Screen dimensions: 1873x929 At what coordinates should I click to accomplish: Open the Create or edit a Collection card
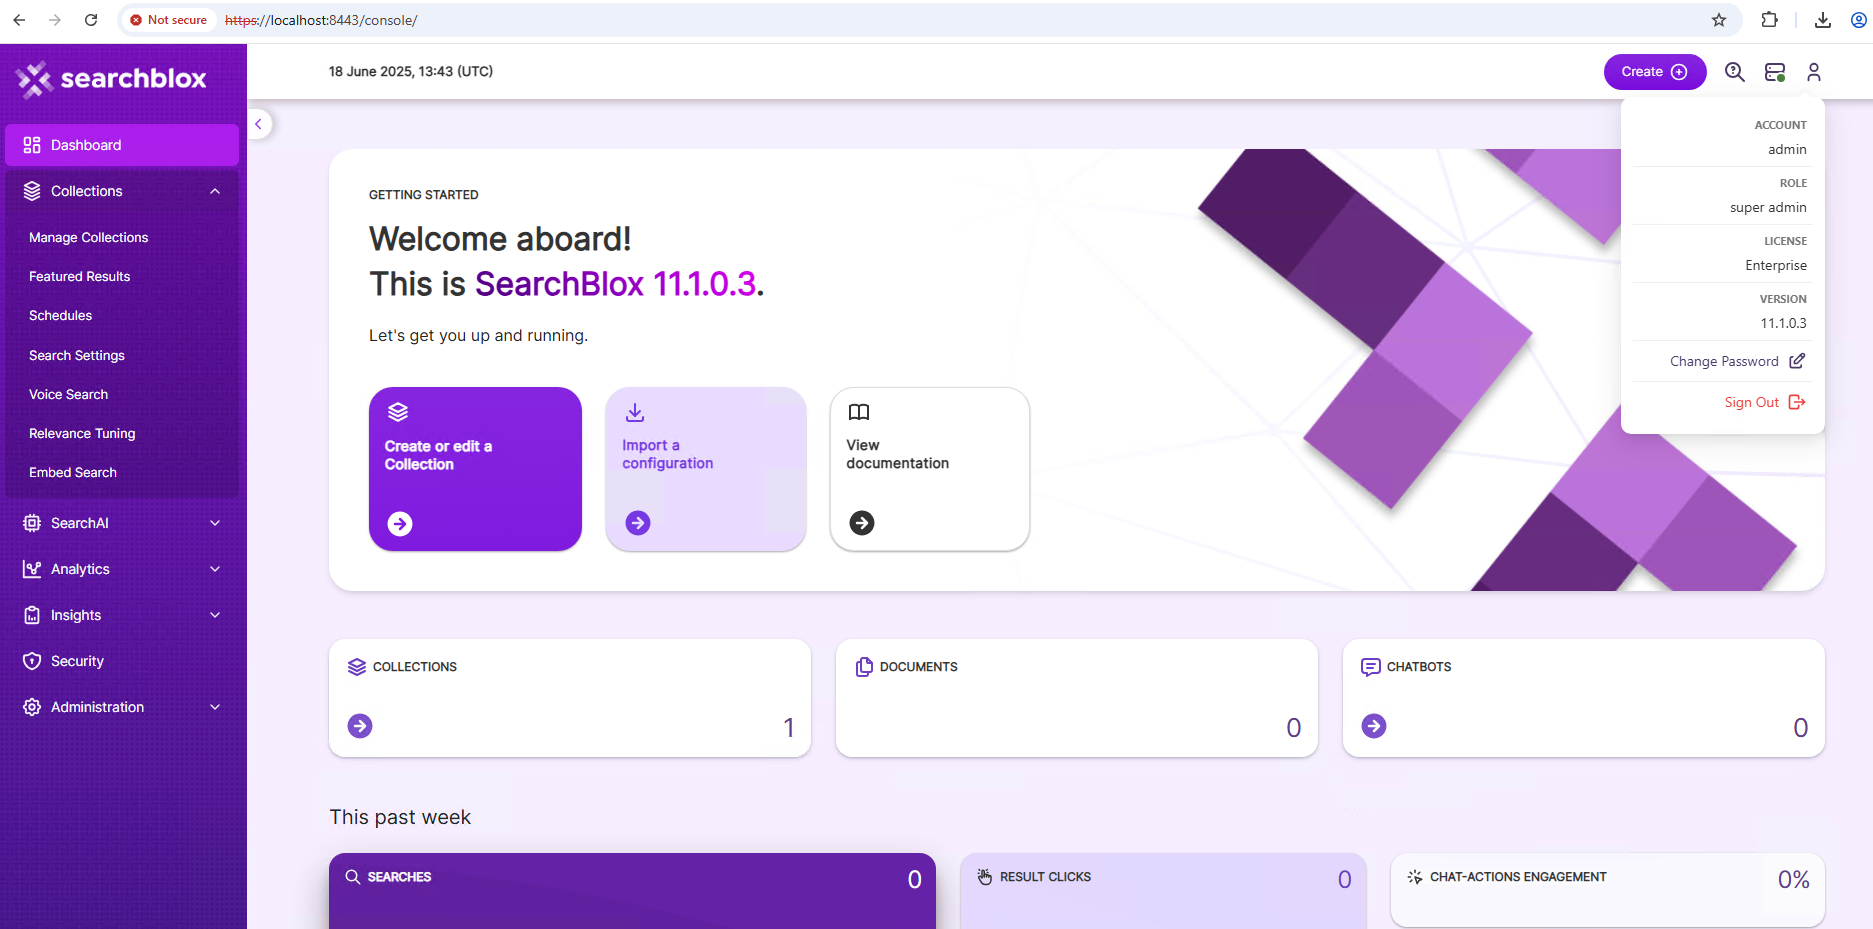click(475, 469)
